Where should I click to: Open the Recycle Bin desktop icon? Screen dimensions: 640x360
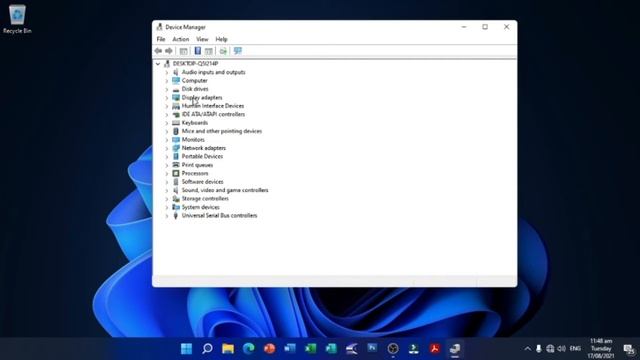(17, 19)
